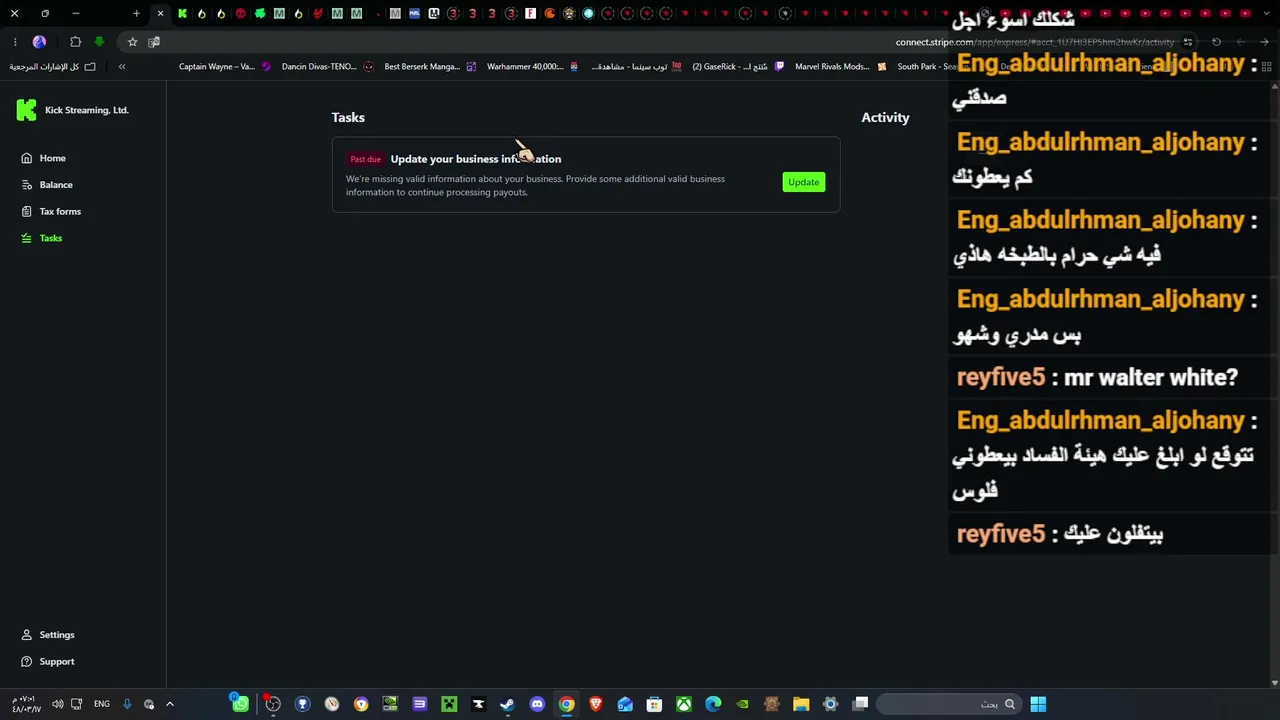The image size is (1280, 720).
Task: Open the Dancin Divas bookmark
Action: click(328, 67)
